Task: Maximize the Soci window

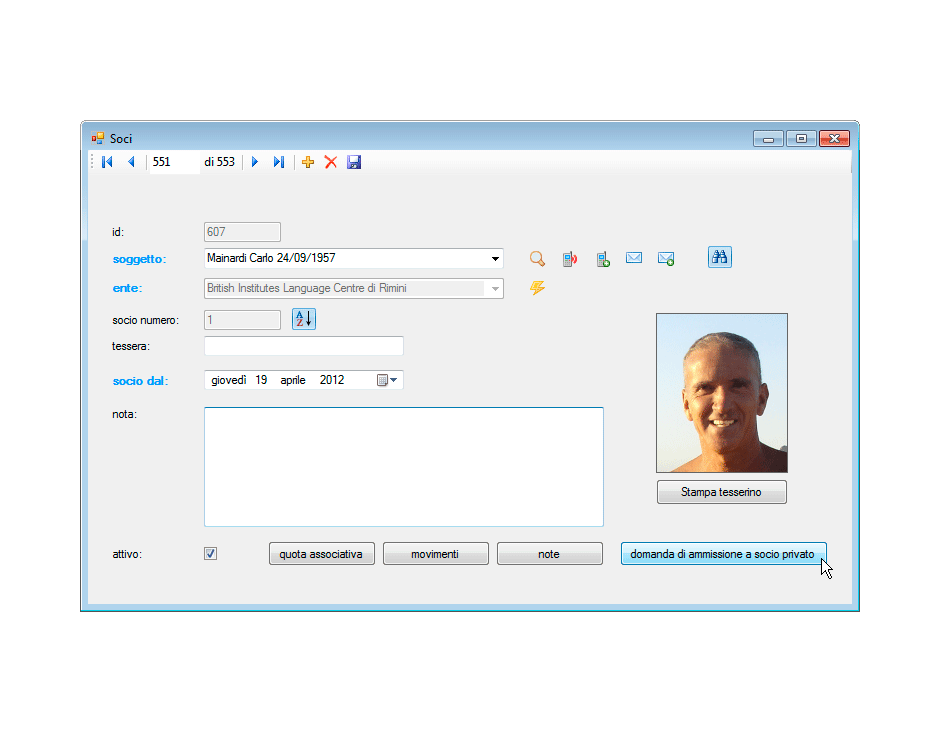Action: pyautogui.click(x=801, y=139)
